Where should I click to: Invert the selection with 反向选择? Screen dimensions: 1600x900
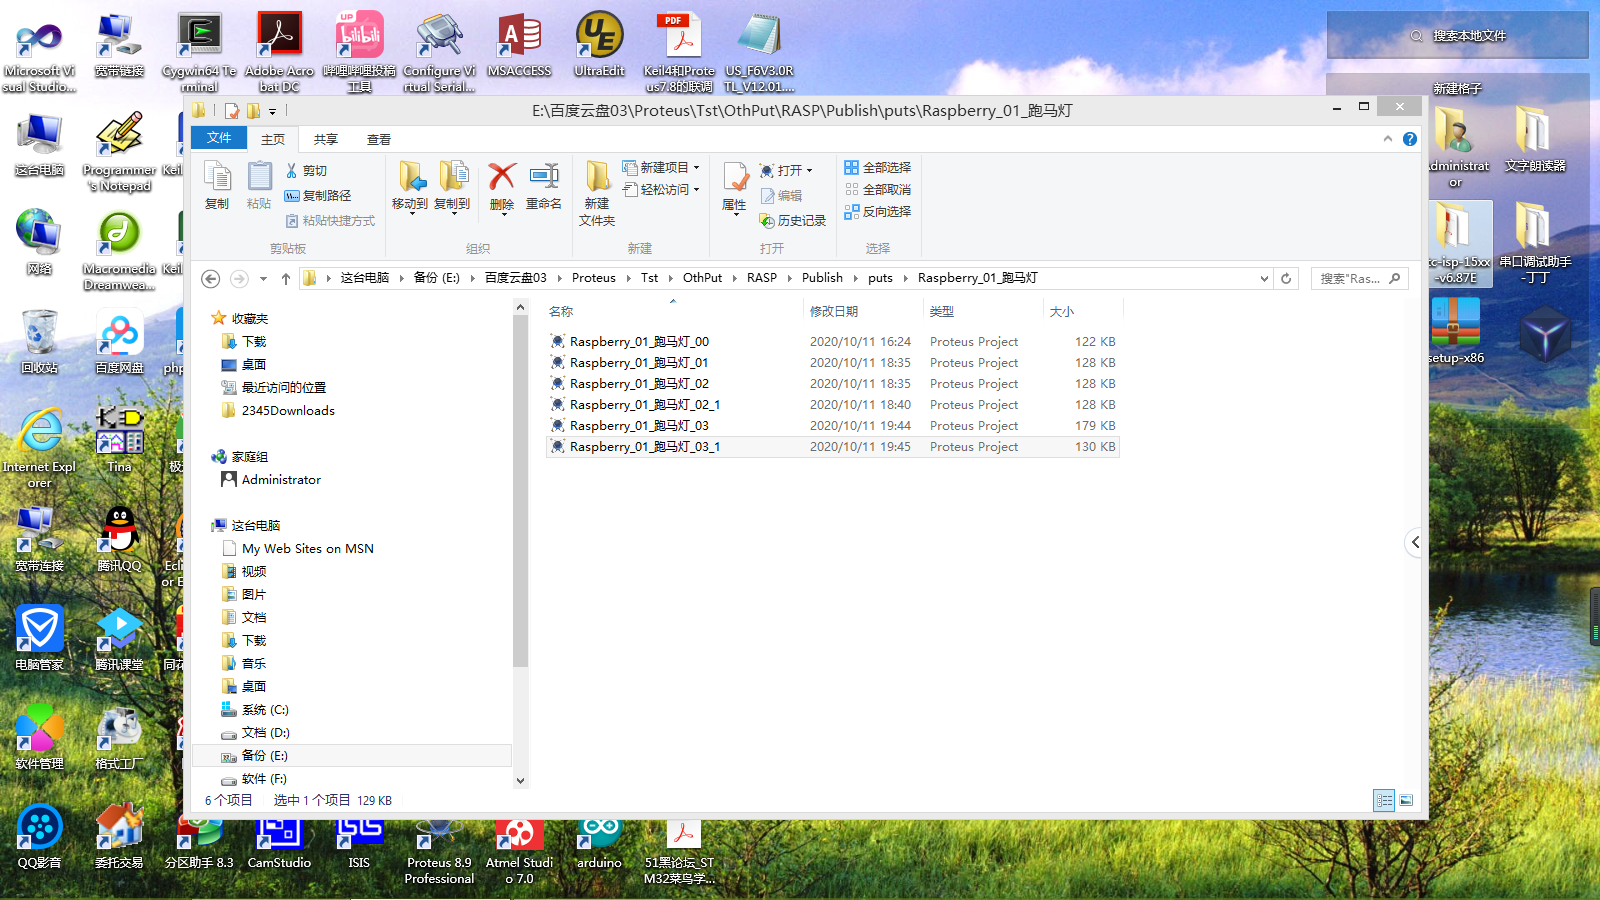[878, 211]
